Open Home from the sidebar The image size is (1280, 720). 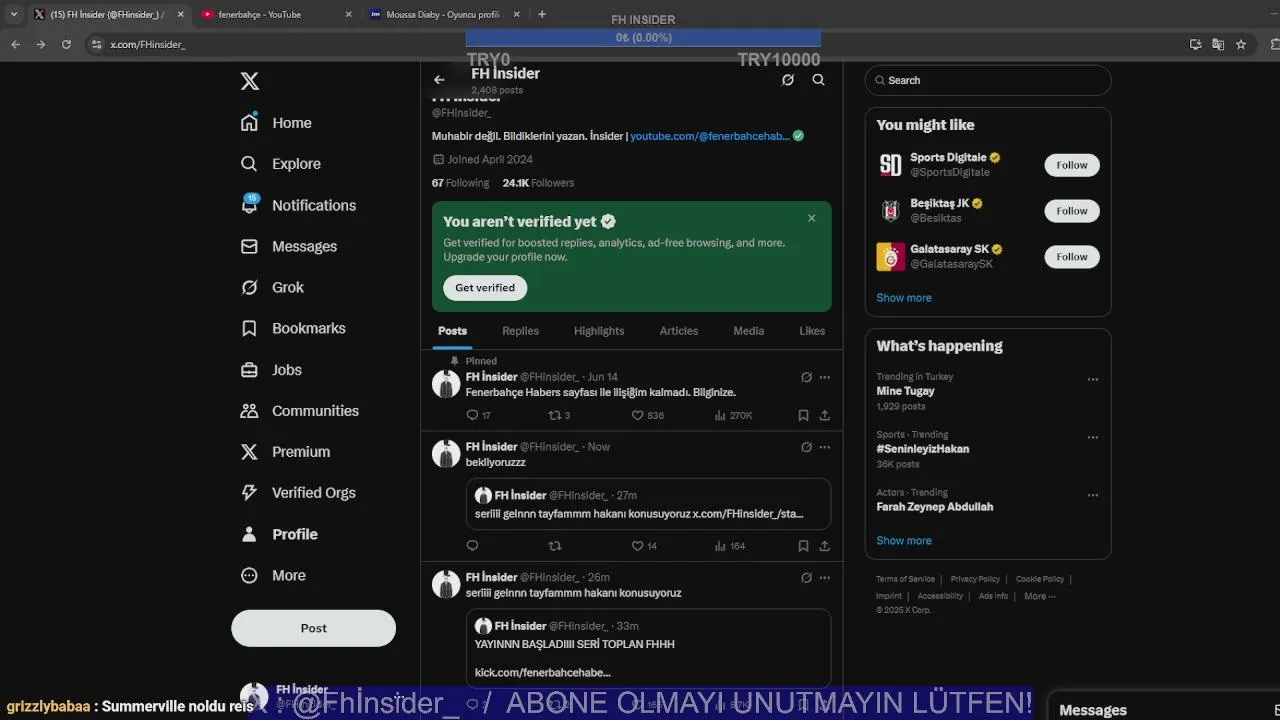tap(276, 123)
